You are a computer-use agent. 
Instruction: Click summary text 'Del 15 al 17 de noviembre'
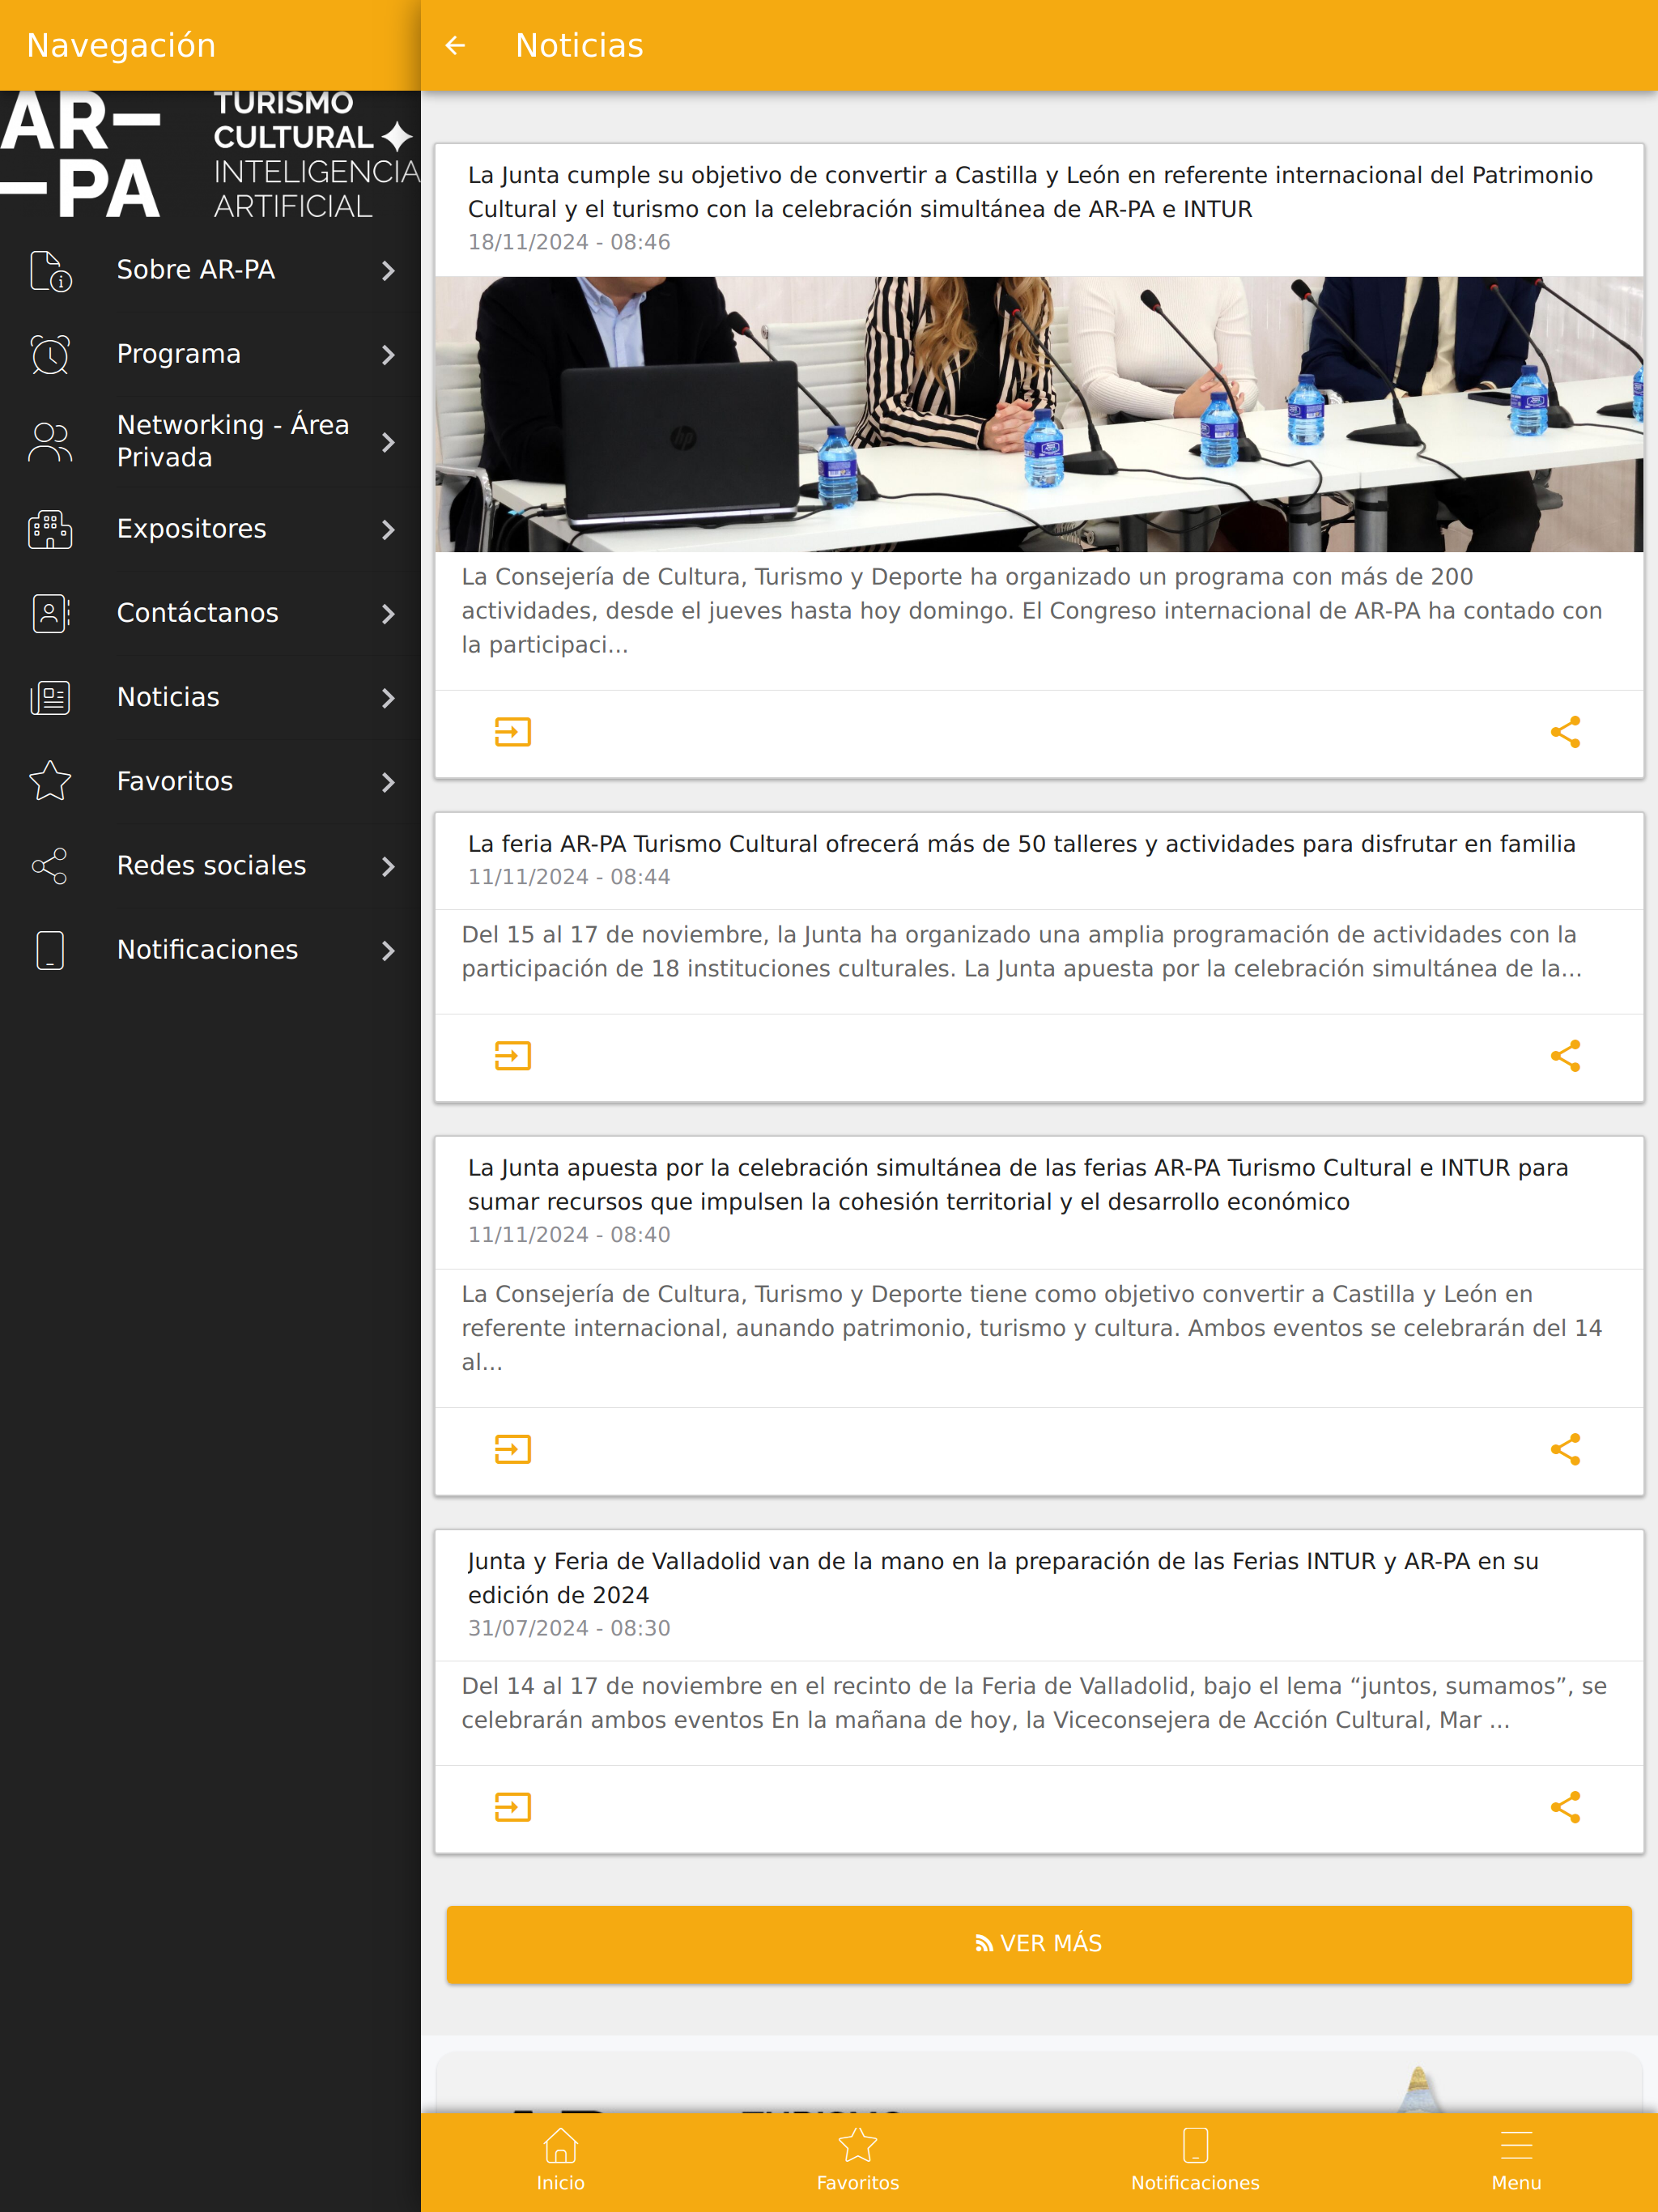click(1021, 951)
